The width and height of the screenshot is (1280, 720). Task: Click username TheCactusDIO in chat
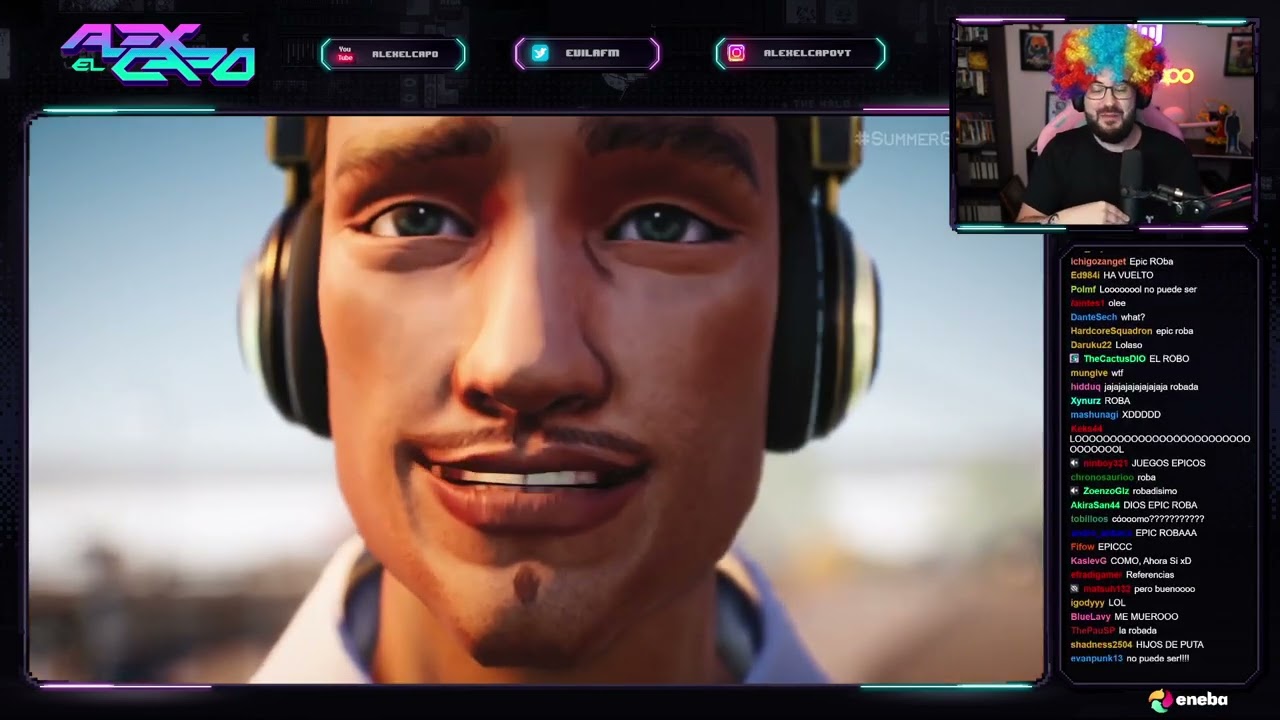pyautogui.click(x=1114, y=358)
